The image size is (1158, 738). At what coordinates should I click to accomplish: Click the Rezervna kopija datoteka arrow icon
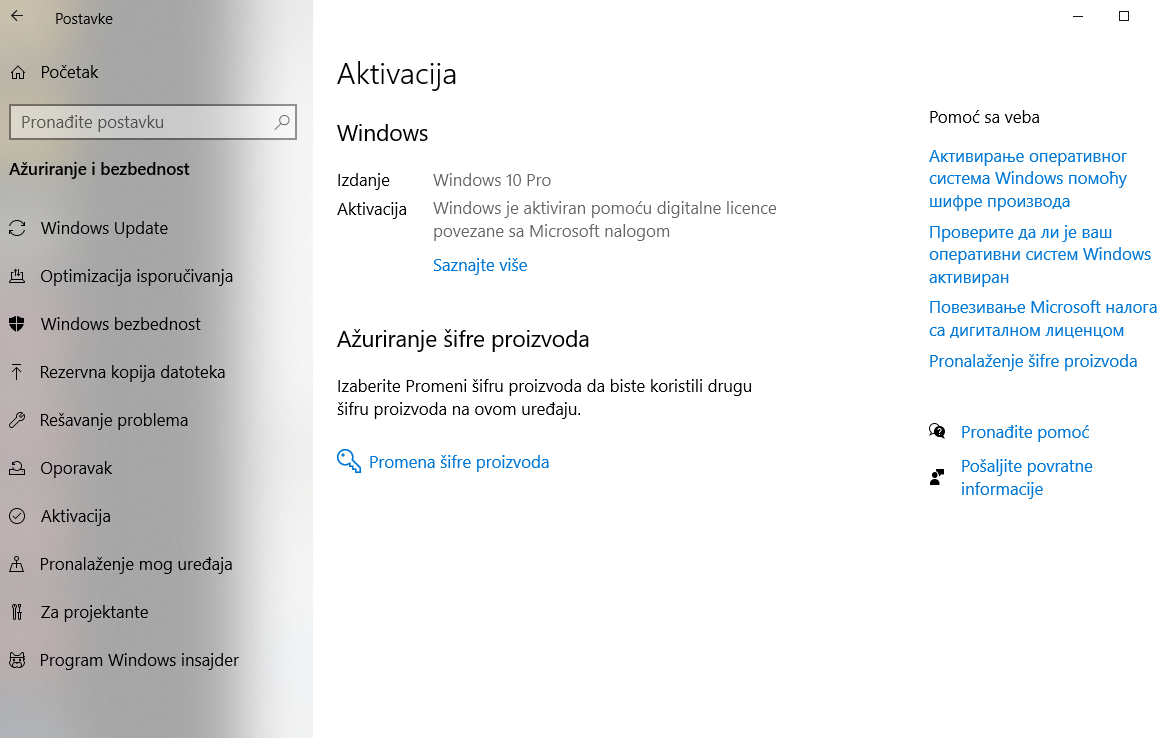(17, 372)
